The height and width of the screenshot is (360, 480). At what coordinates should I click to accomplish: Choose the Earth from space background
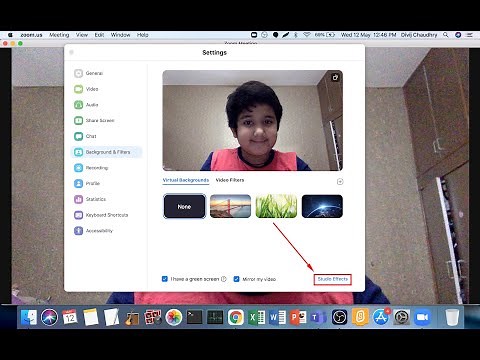(x=322, y=206)
